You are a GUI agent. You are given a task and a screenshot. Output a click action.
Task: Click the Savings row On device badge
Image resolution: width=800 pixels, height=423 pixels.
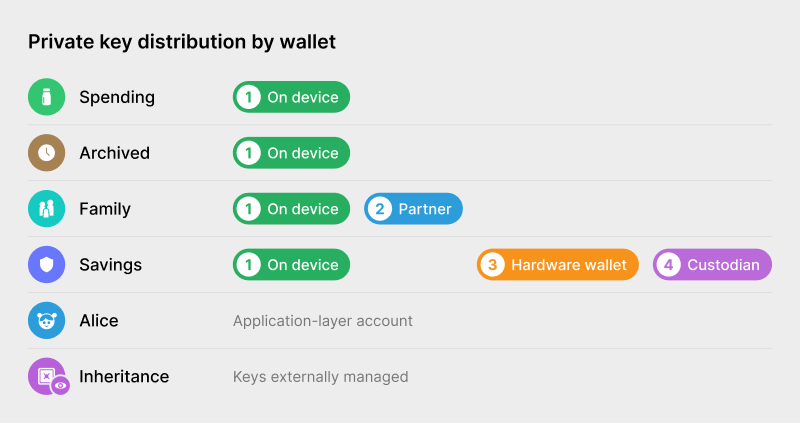(291, 265)
